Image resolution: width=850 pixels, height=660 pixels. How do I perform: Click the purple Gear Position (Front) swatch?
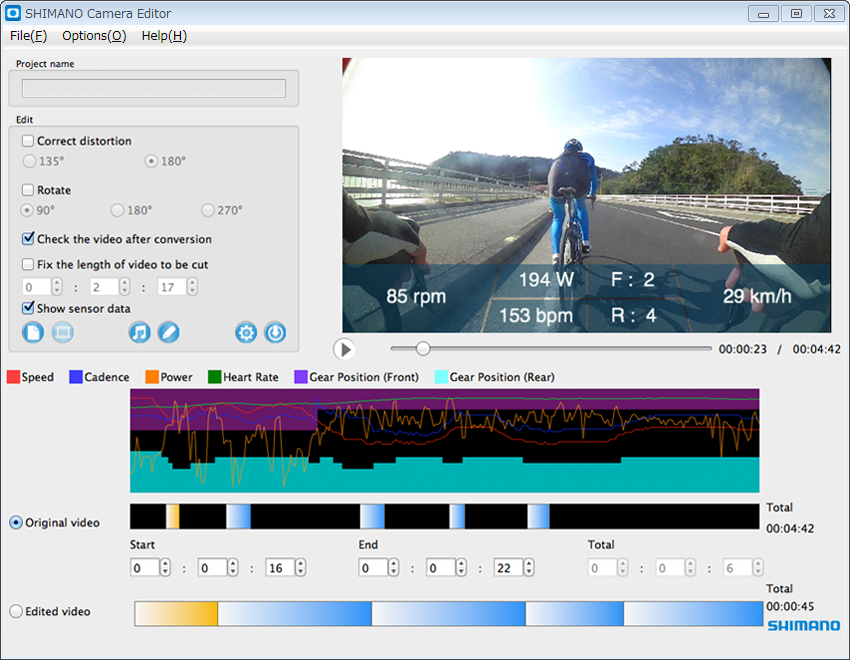pyautogui.click(x=301, y=377)
